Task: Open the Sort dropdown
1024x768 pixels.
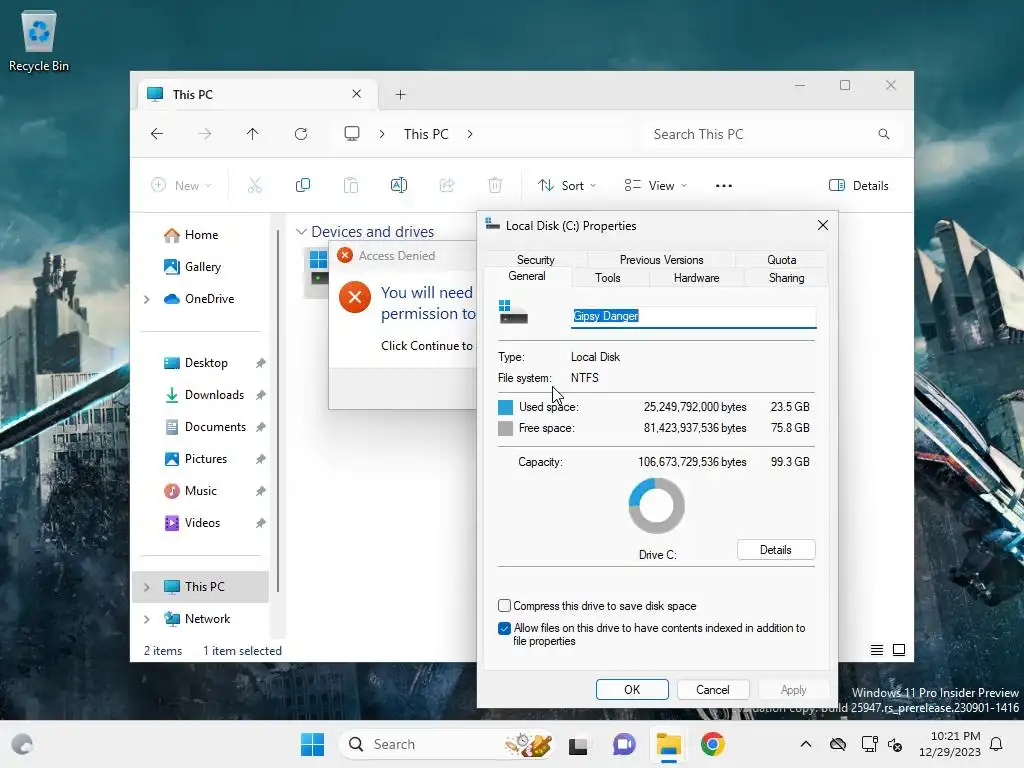Action: pos(566,185)
